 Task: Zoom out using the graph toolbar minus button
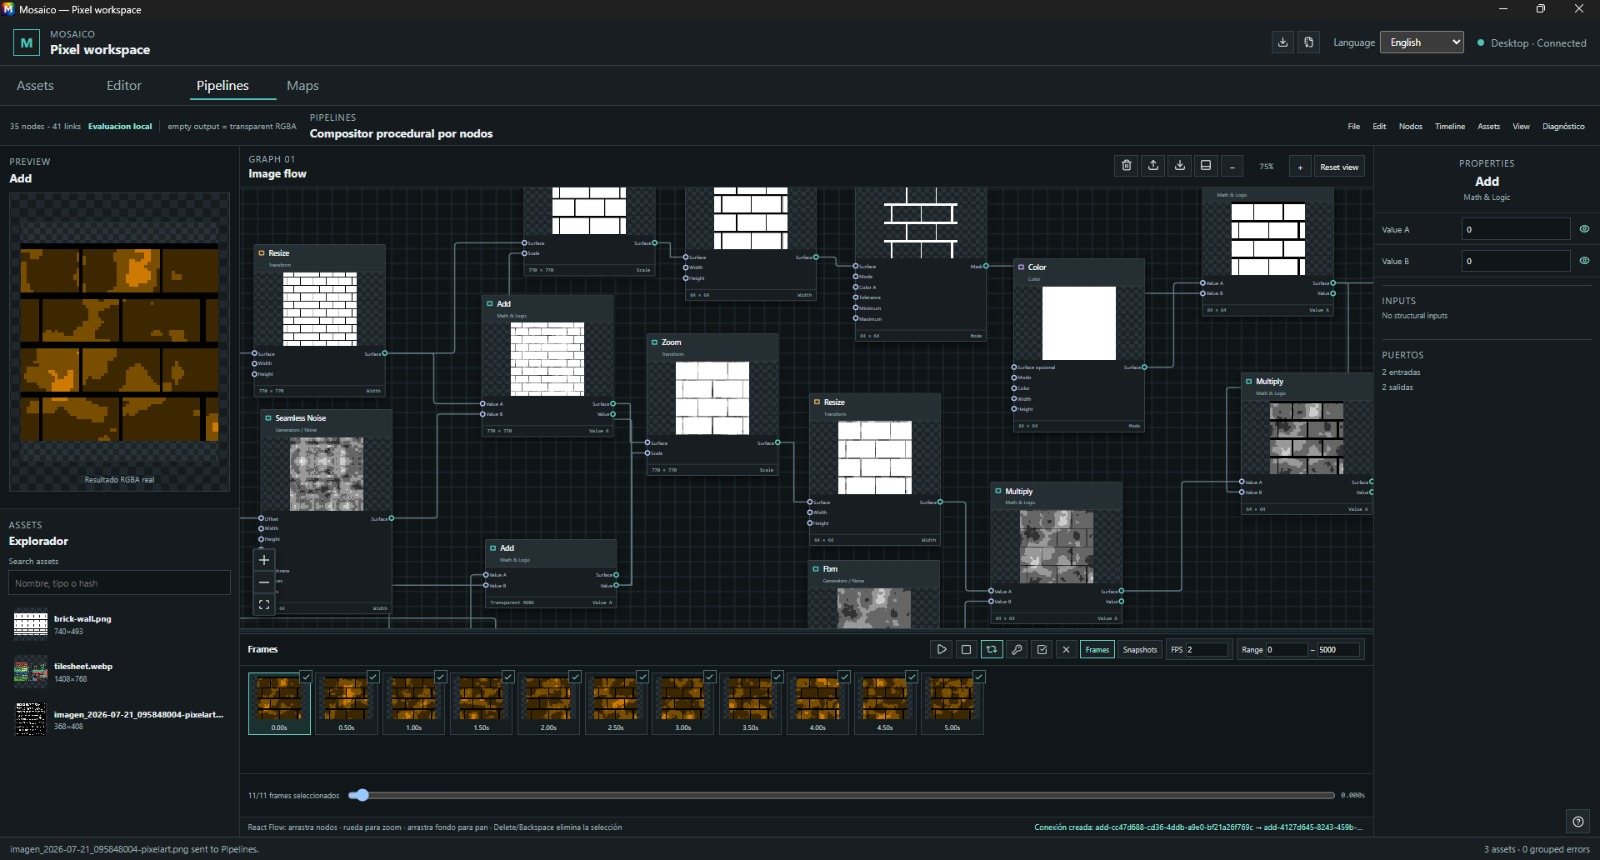tap(1232, 166)
